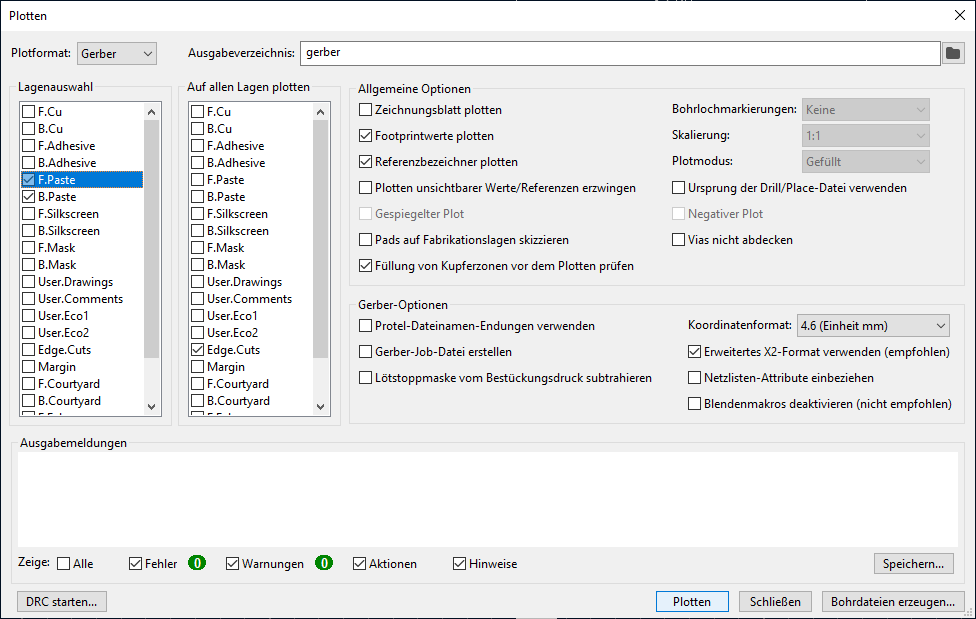Click the Plotten button
Viewport: 976px width, 619px height.
tap(692, 602)
